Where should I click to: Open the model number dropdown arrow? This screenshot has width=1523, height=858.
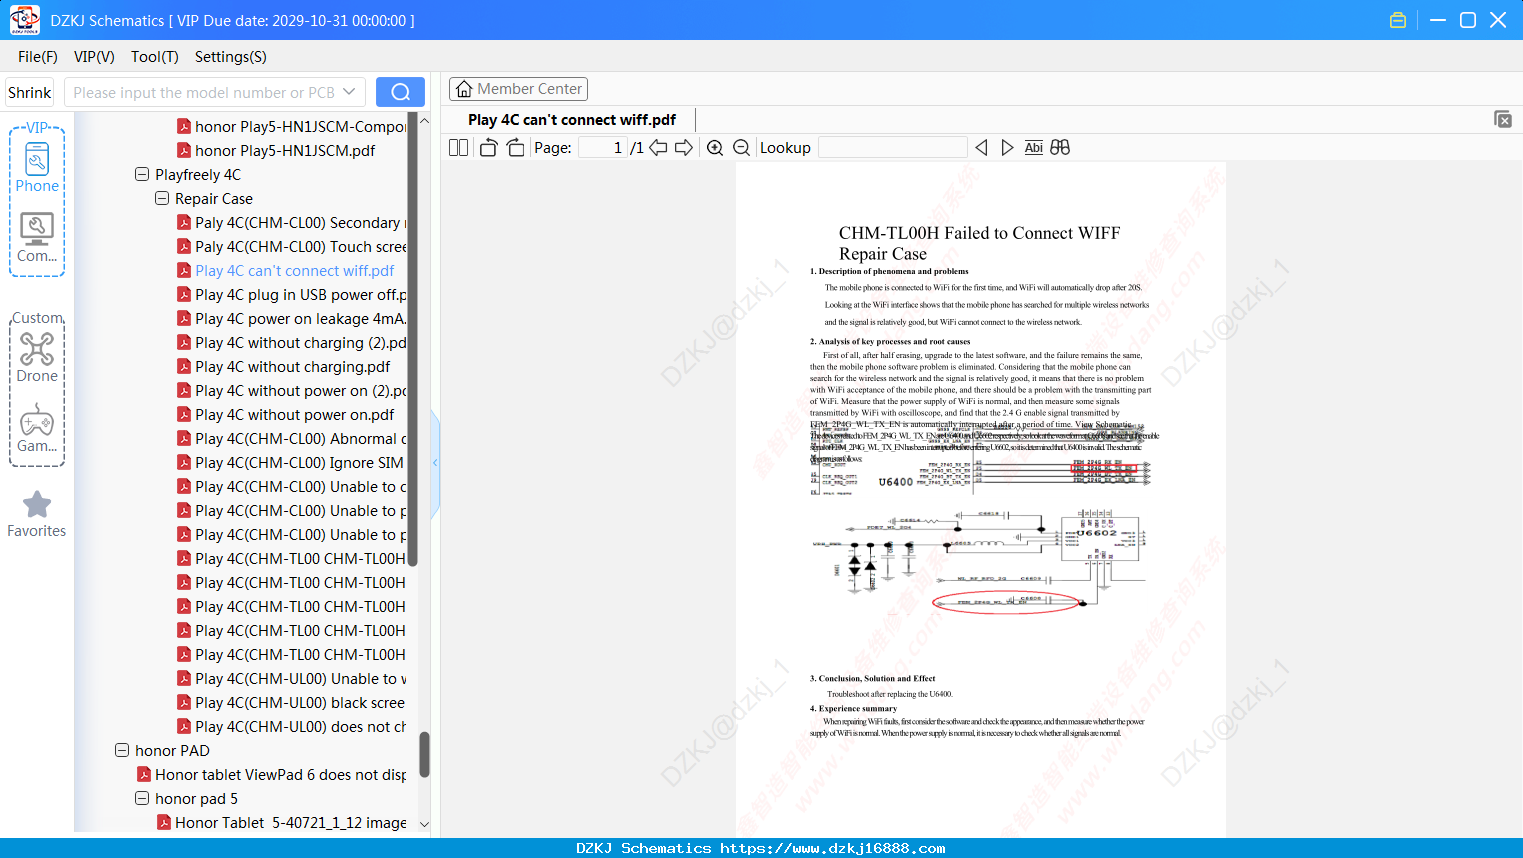point(349,92)
